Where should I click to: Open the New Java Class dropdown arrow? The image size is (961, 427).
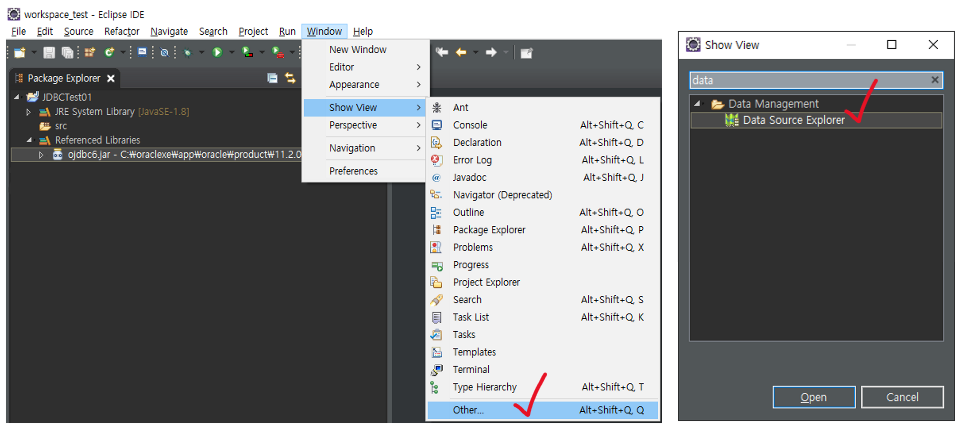pyautogui.click(x=123, y=53)
